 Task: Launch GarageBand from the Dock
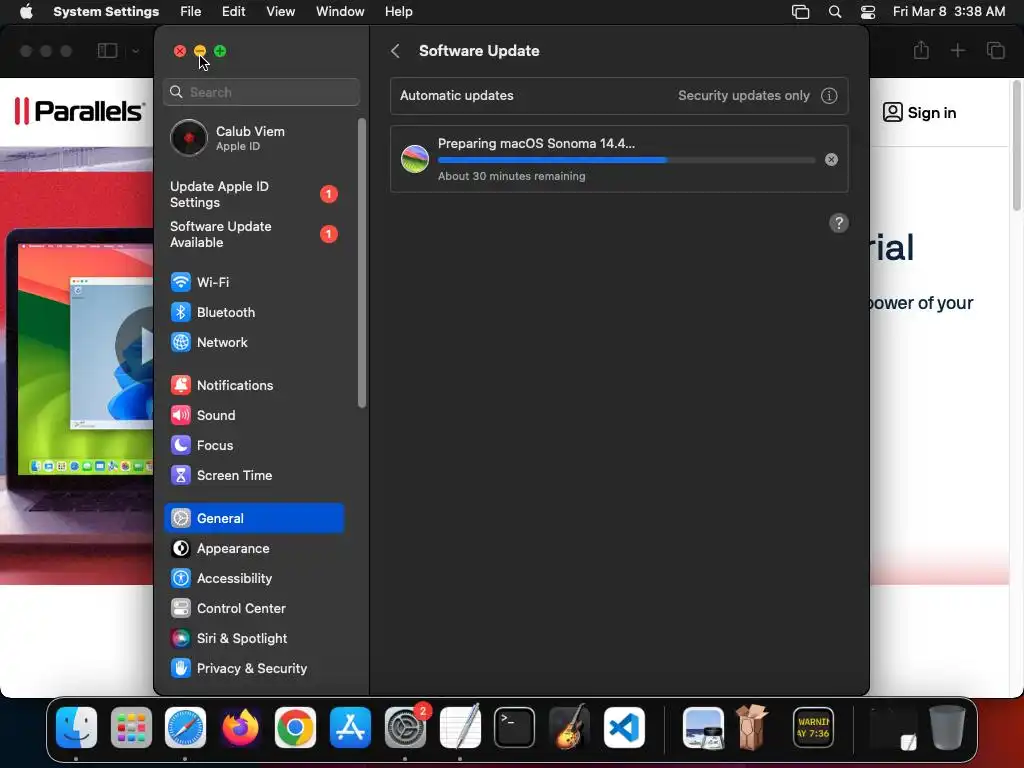click(x=569, y=728)
